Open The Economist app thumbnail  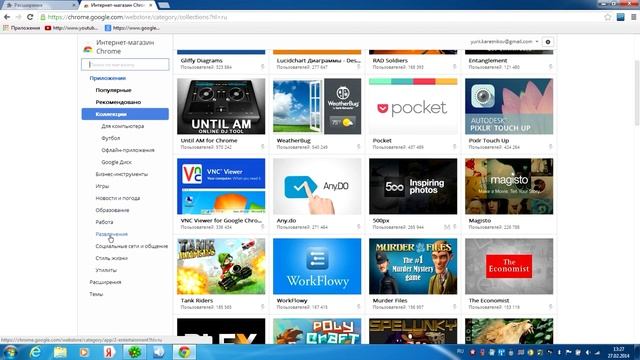click(509, 267)
